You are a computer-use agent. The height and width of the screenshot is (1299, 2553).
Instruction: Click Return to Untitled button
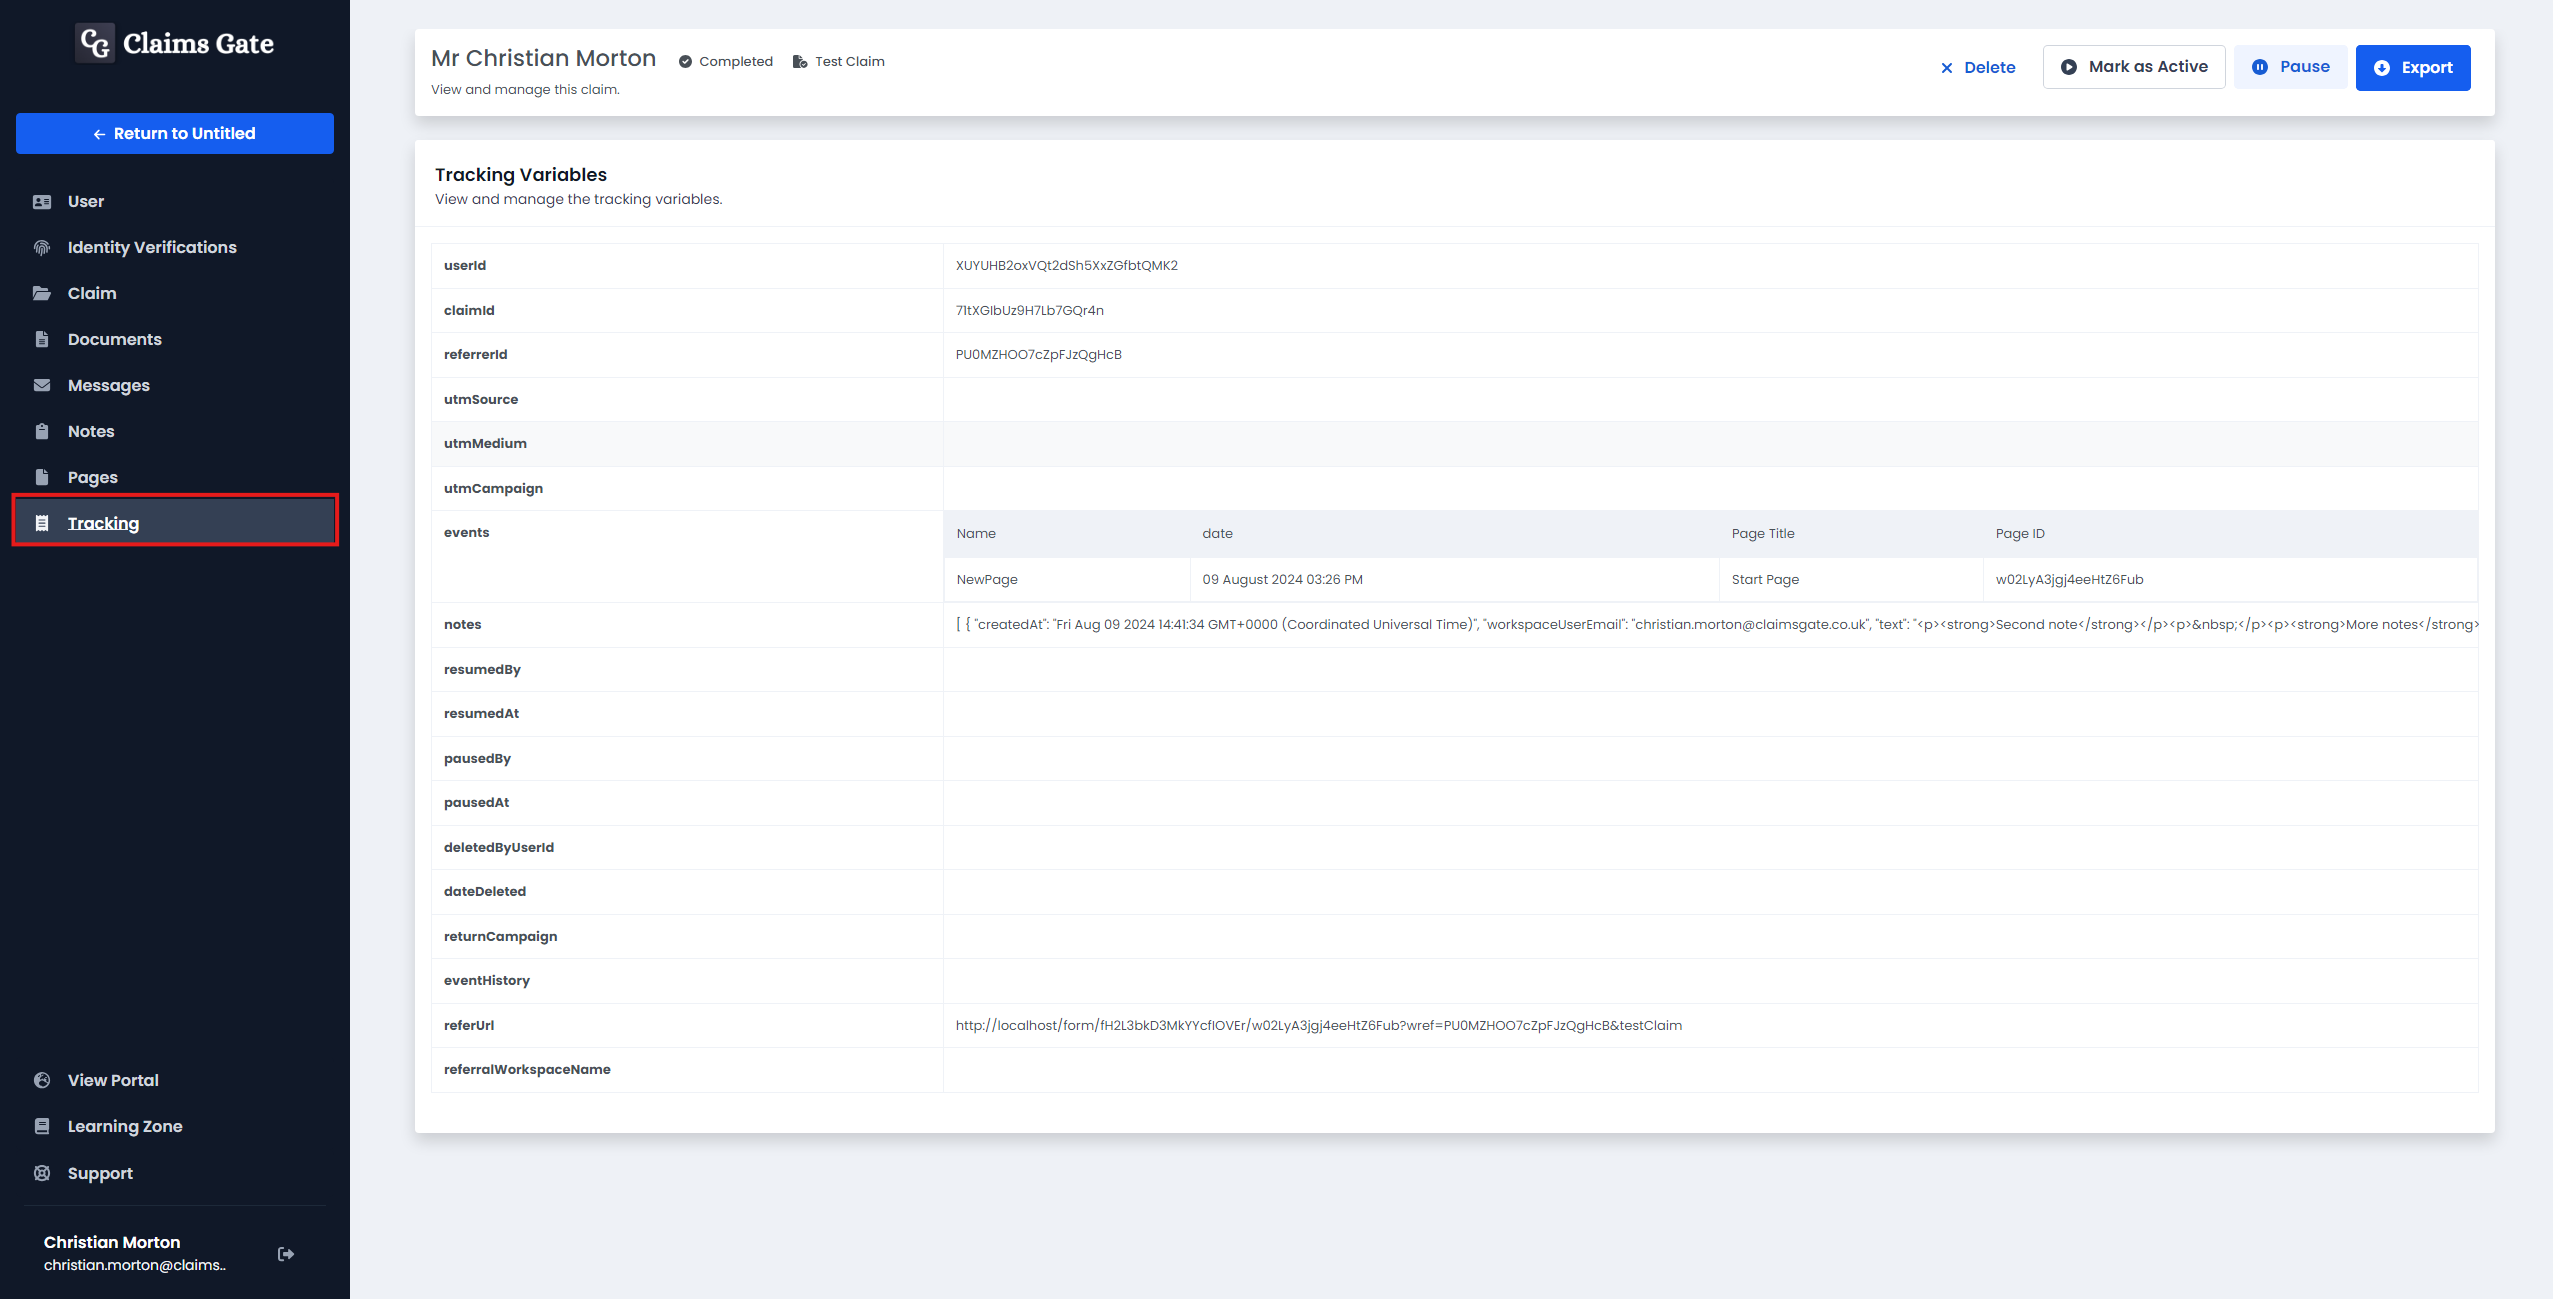point(174,134)
